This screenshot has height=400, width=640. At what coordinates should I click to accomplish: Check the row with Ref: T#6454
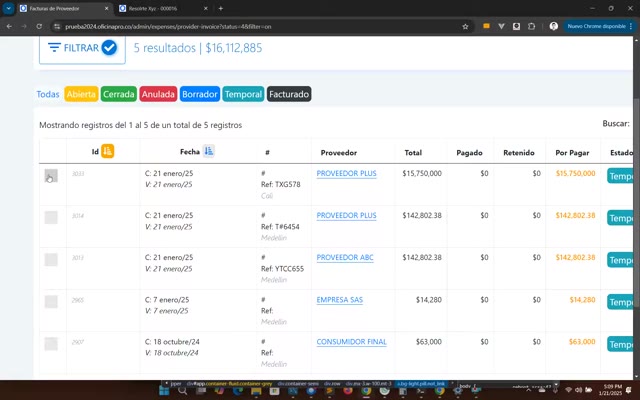coord(51,218)
